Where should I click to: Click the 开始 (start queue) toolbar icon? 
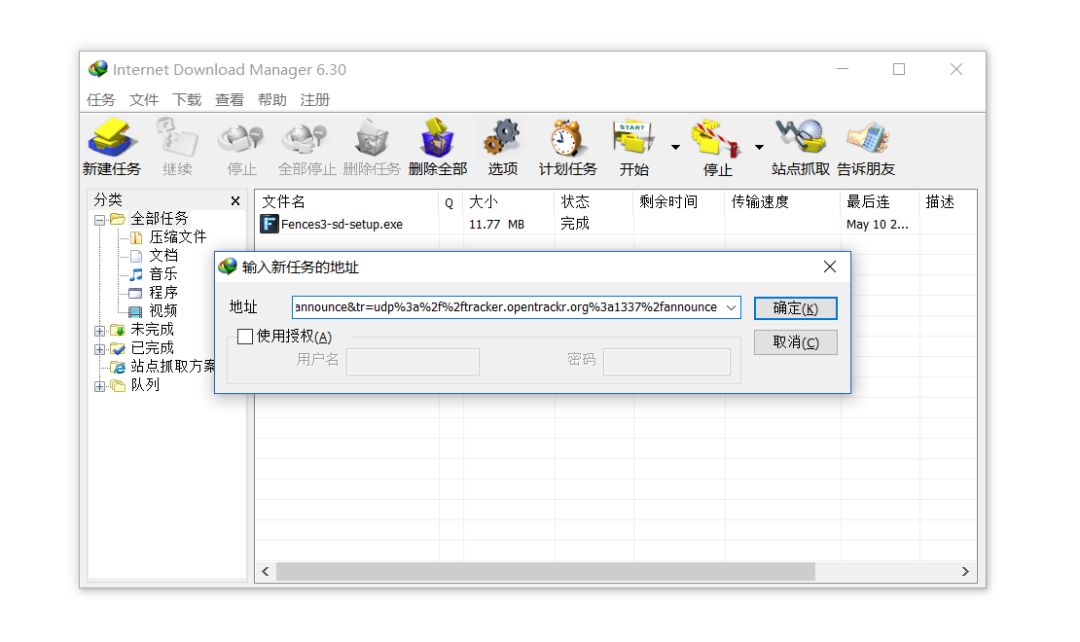coord(634,138)
